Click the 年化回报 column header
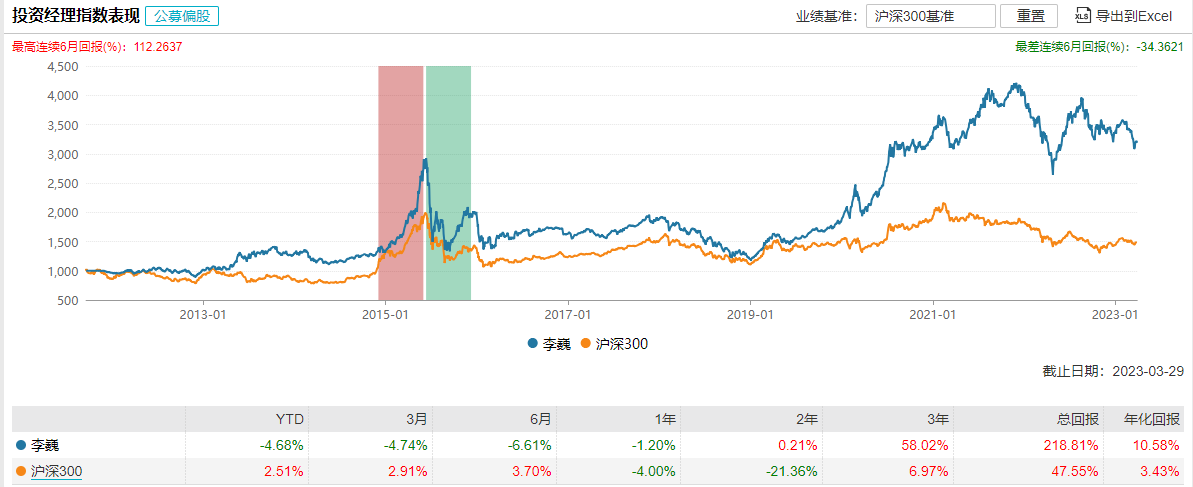 [x=1152, y=419]
